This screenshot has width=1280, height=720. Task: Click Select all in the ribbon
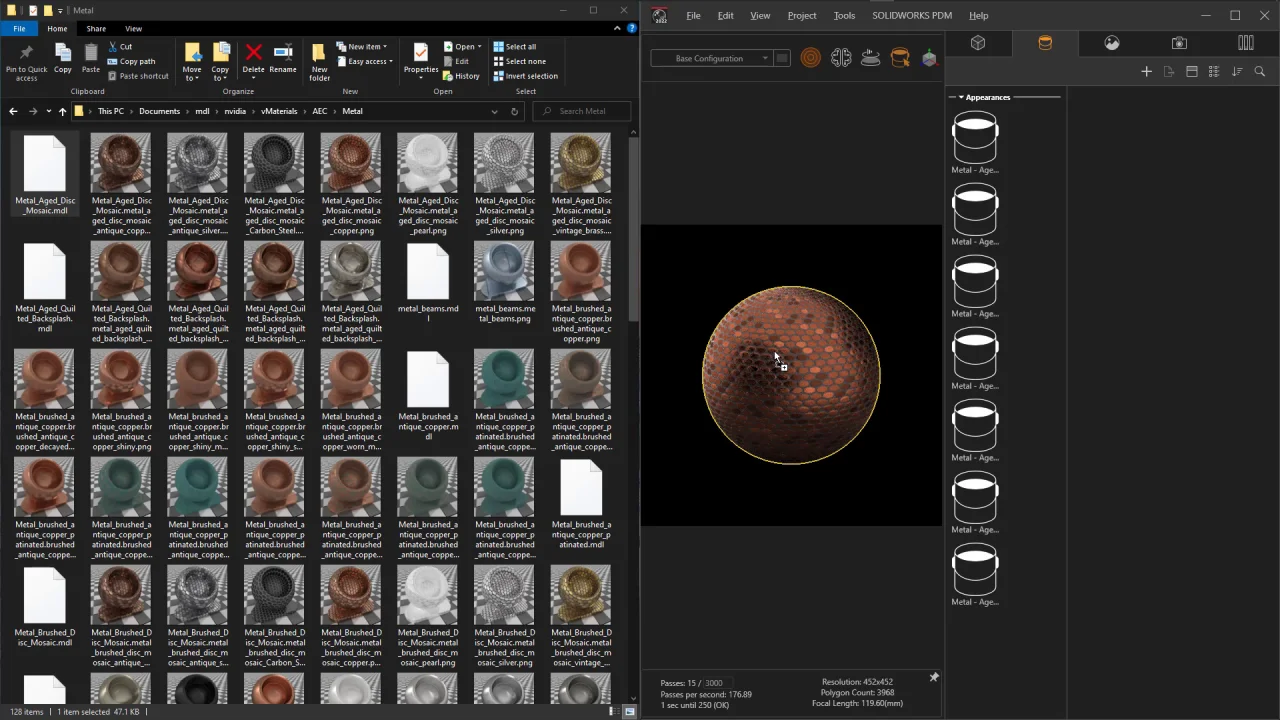tap(519, 46)
